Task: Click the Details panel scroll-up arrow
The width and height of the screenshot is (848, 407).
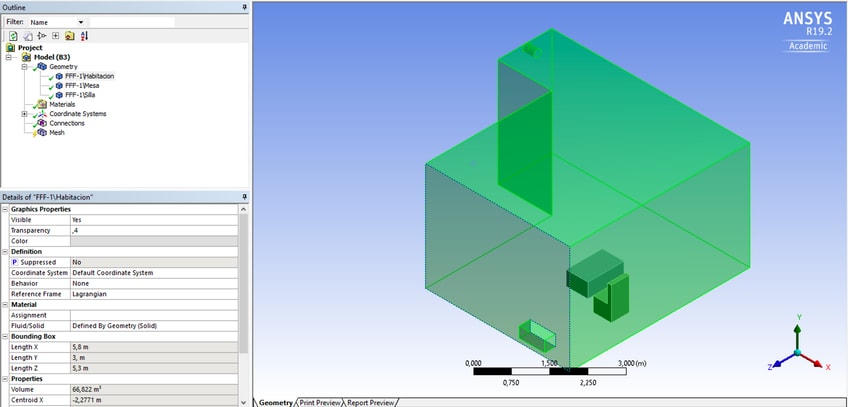Action: coord(243,209)
